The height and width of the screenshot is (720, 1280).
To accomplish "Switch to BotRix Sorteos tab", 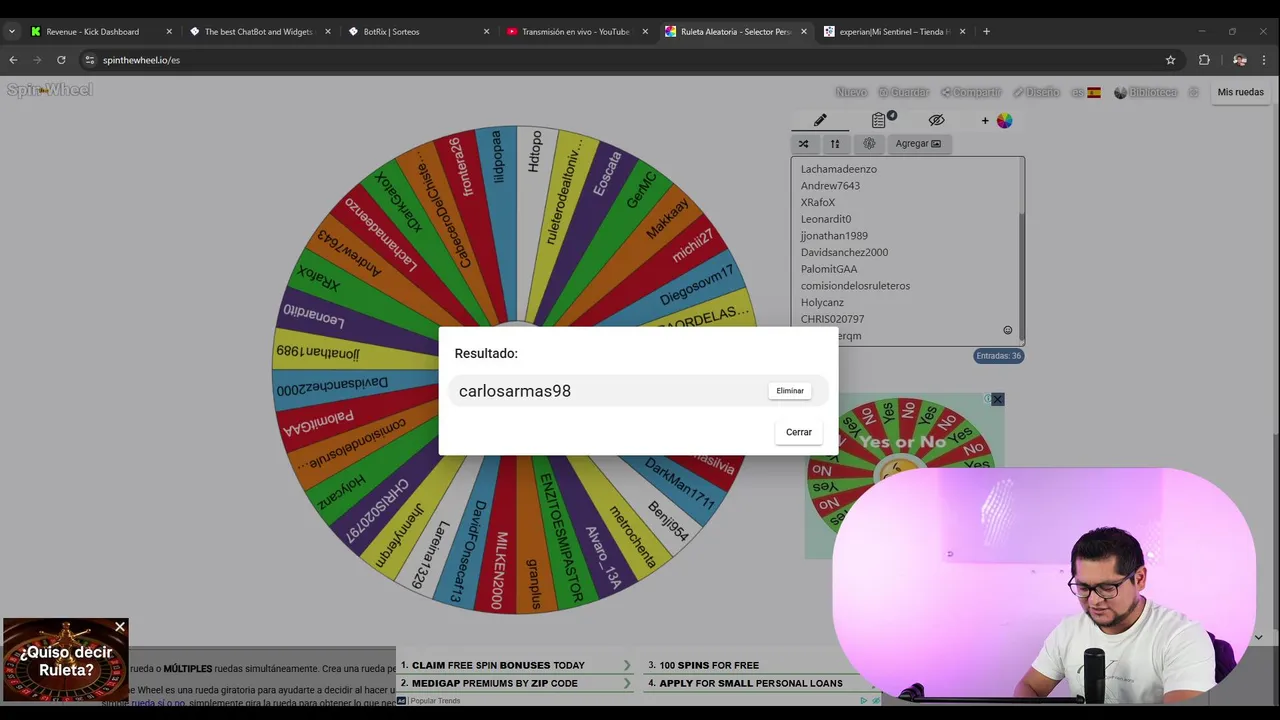I will coord(391,32).
